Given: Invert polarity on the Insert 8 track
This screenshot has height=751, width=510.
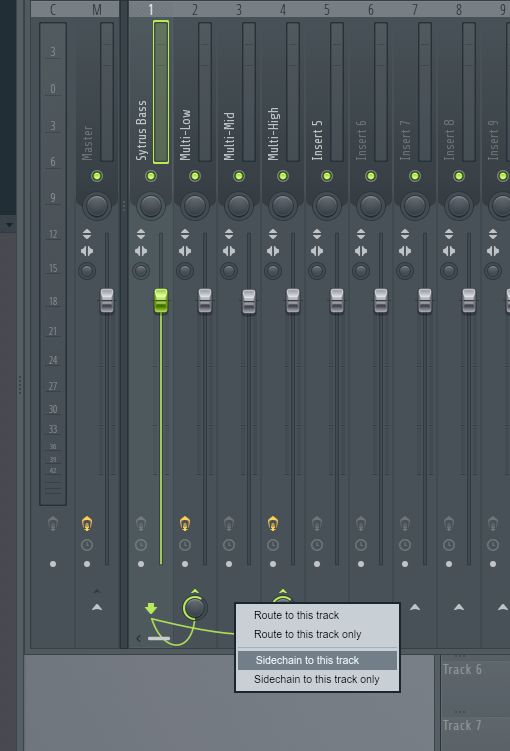Looking at the screenshot, I should click(x=449, y=234).
